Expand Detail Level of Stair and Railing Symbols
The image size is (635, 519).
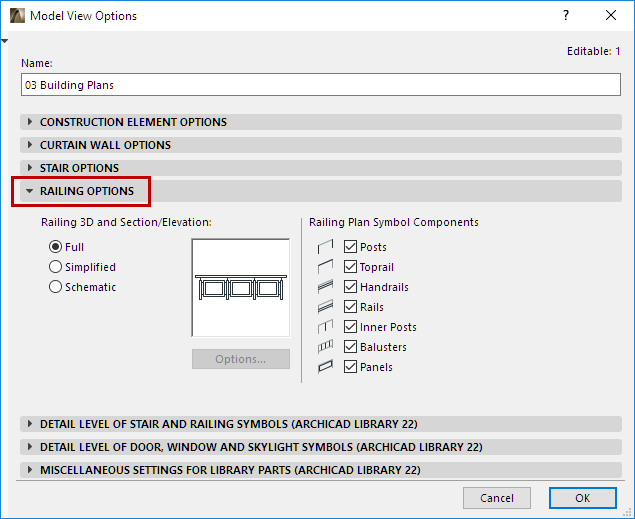pos(321,424)
